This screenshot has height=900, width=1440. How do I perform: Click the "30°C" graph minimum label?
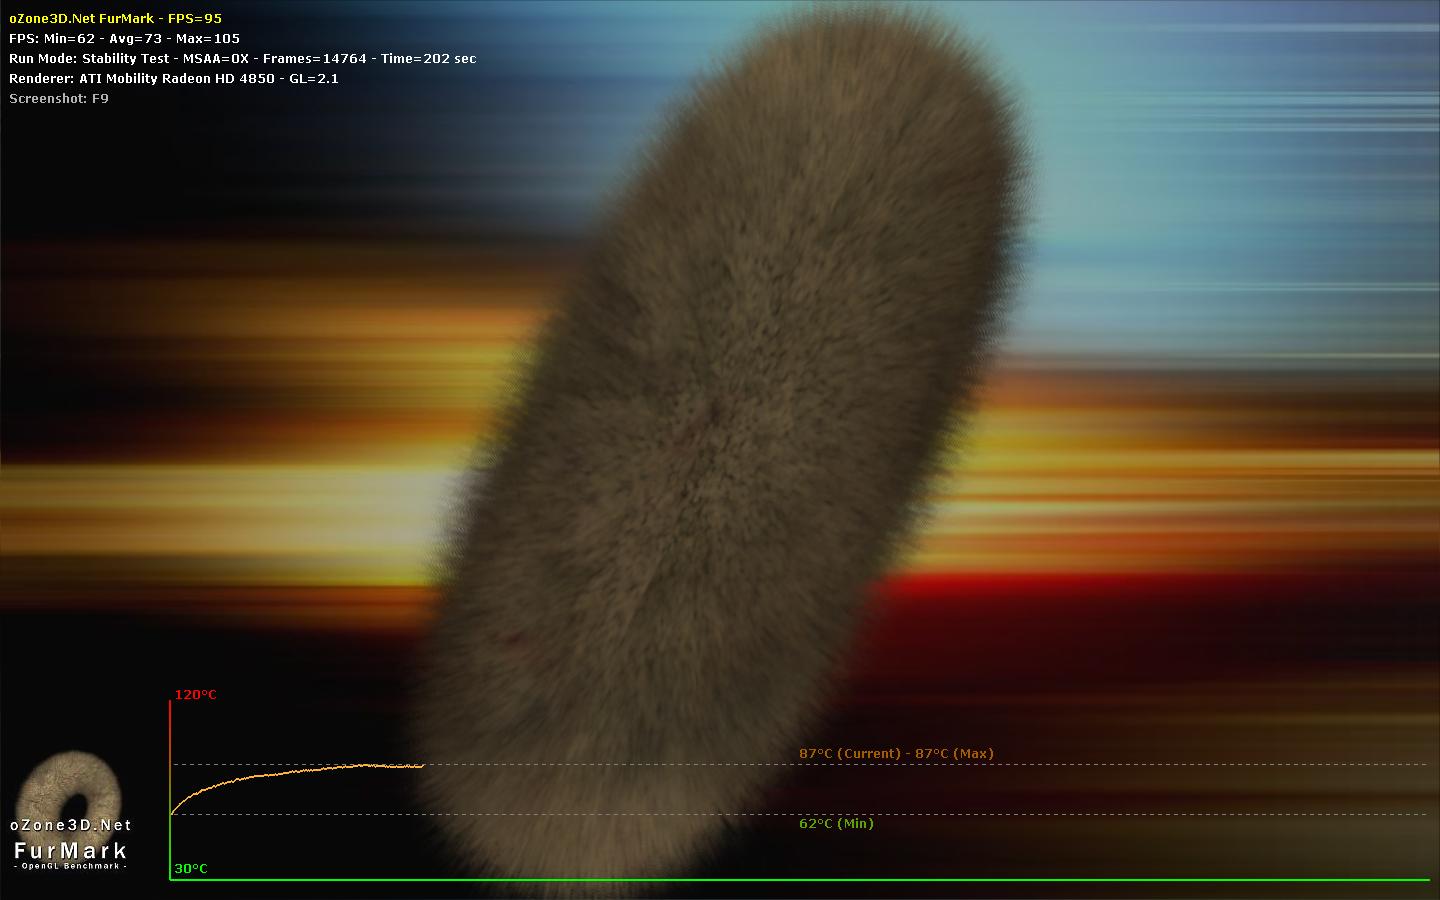pos(191,868)
